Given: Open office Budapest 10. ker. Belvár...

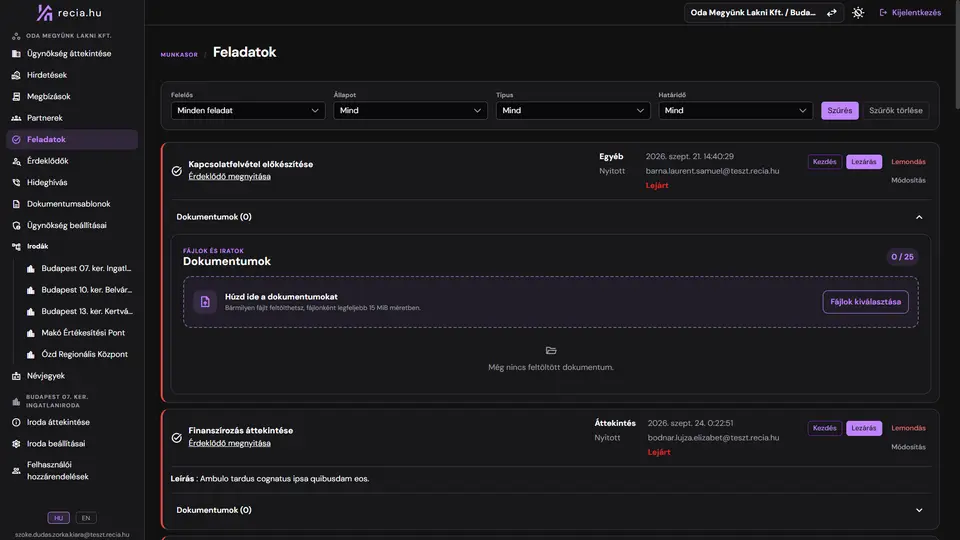Looking at the screenshot, I should point(79,290).
